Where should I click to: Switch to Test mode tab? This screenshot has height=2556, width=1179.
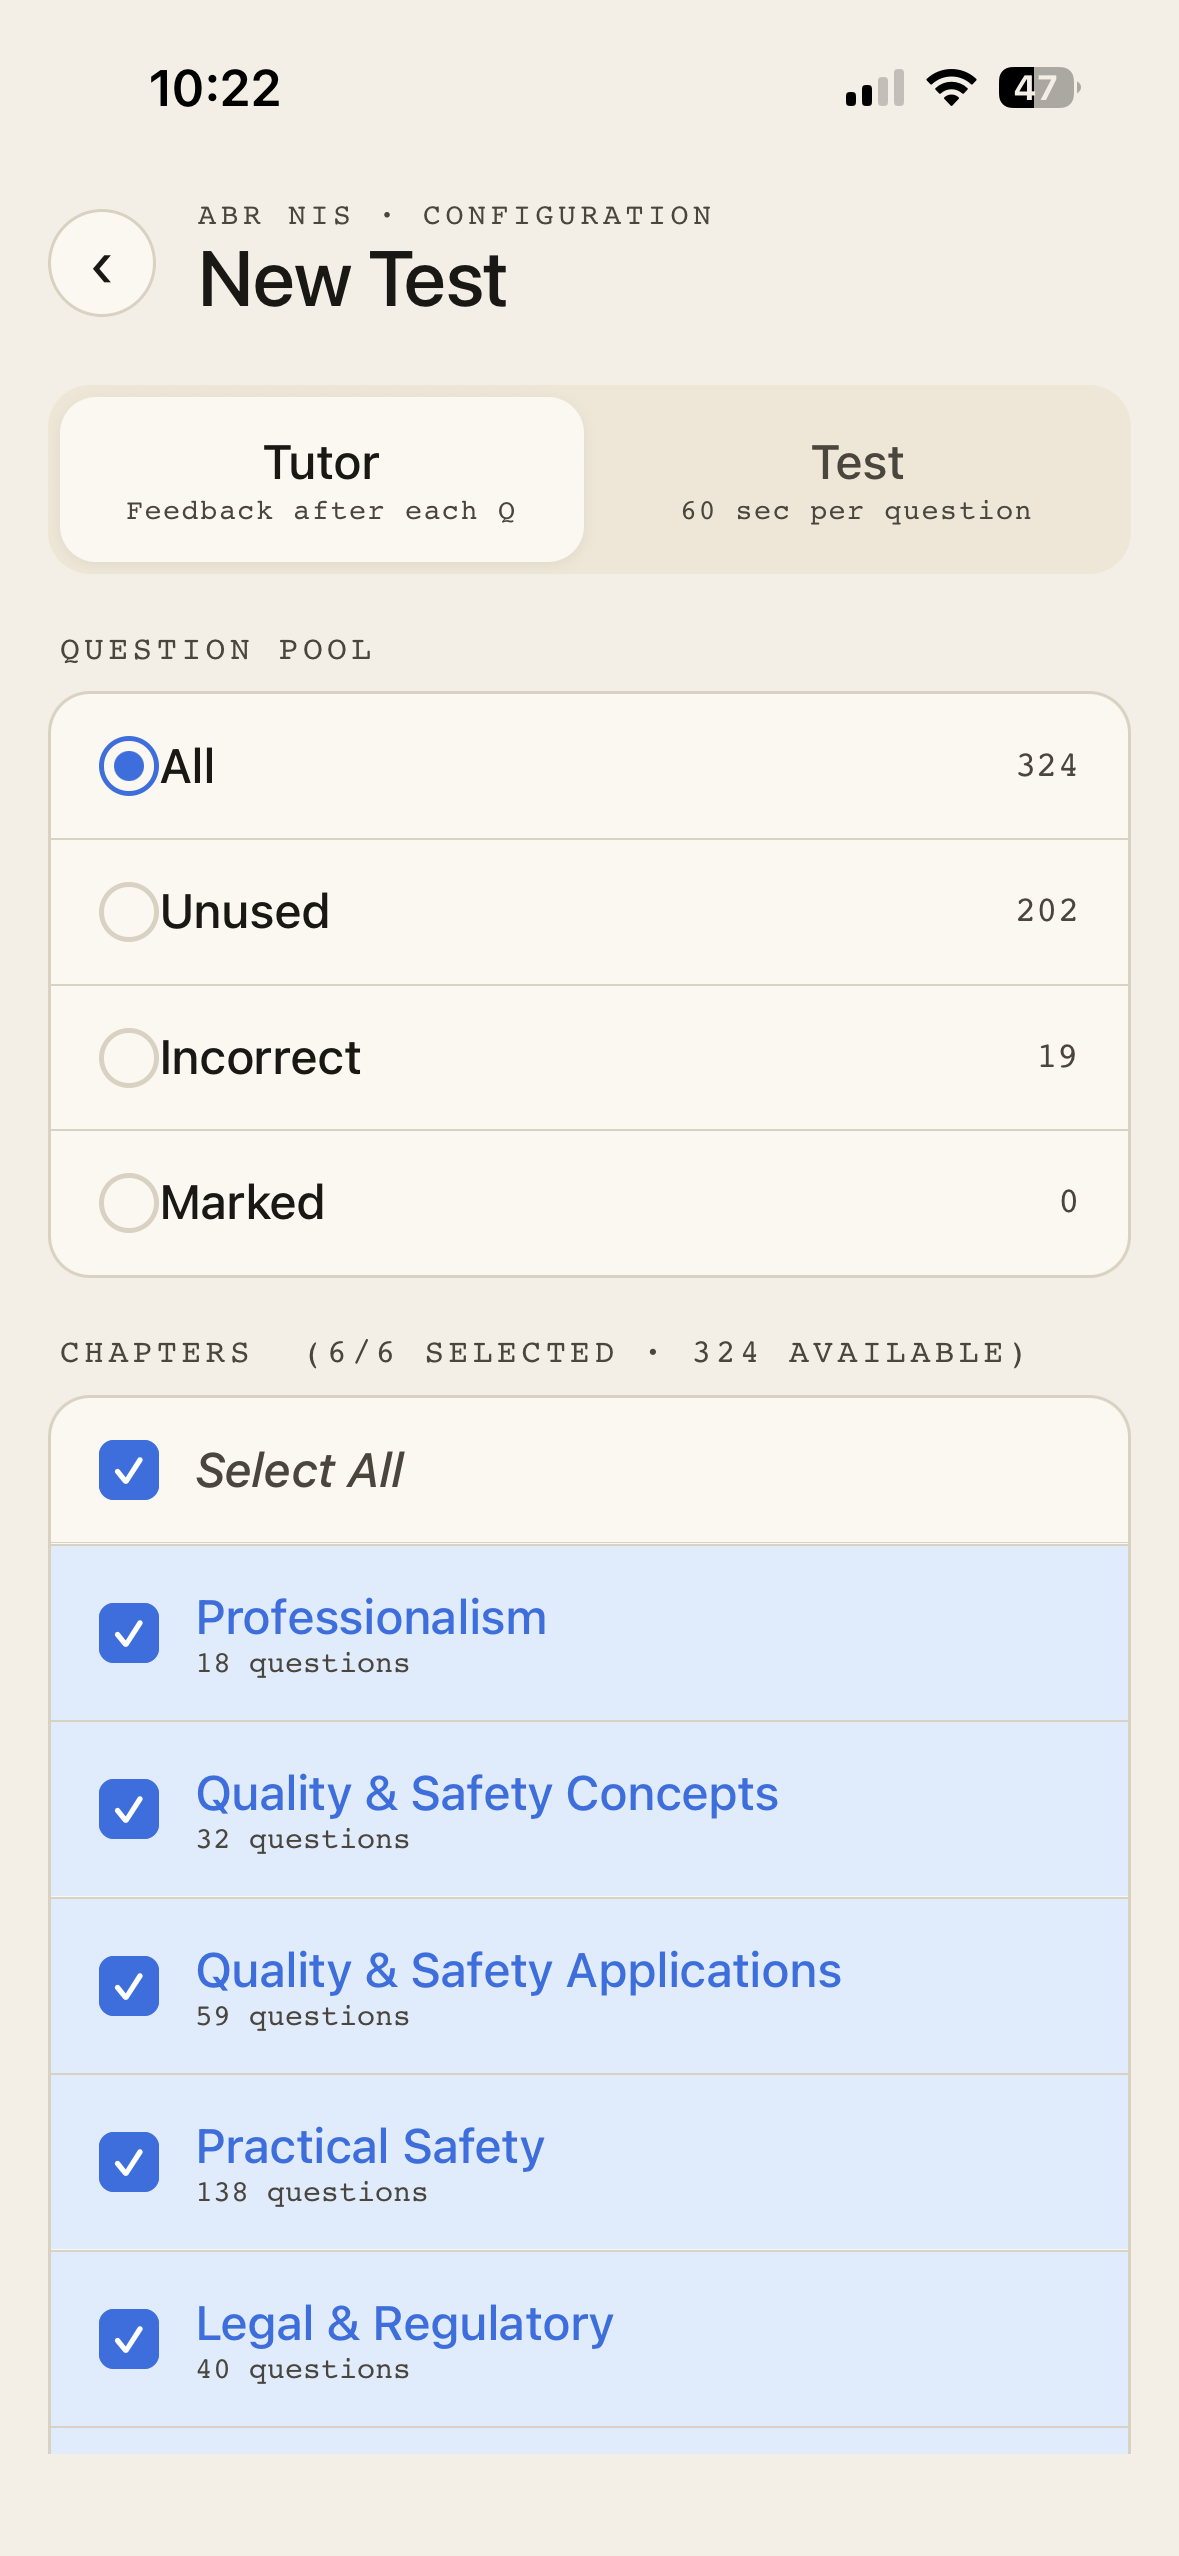click(856, 480)
